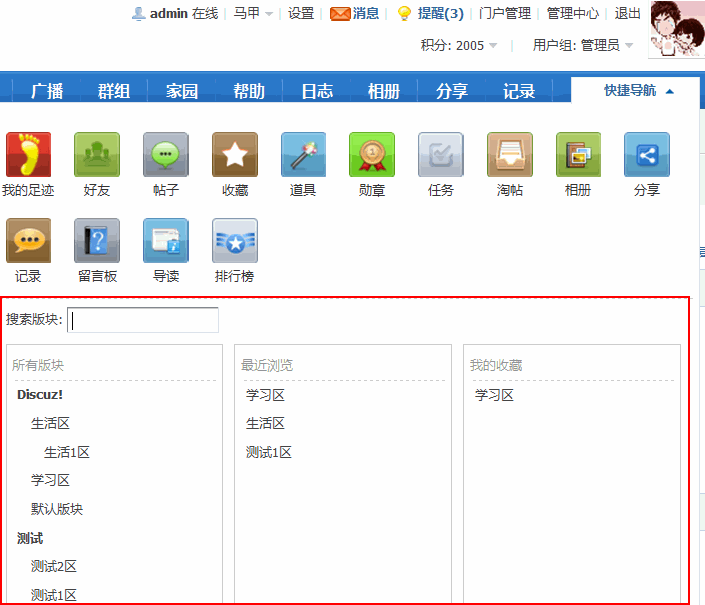Switch to the 日志 nav tab
This screenshot has height=605, width=705.
pyautogui.click(x=317, y=91)
